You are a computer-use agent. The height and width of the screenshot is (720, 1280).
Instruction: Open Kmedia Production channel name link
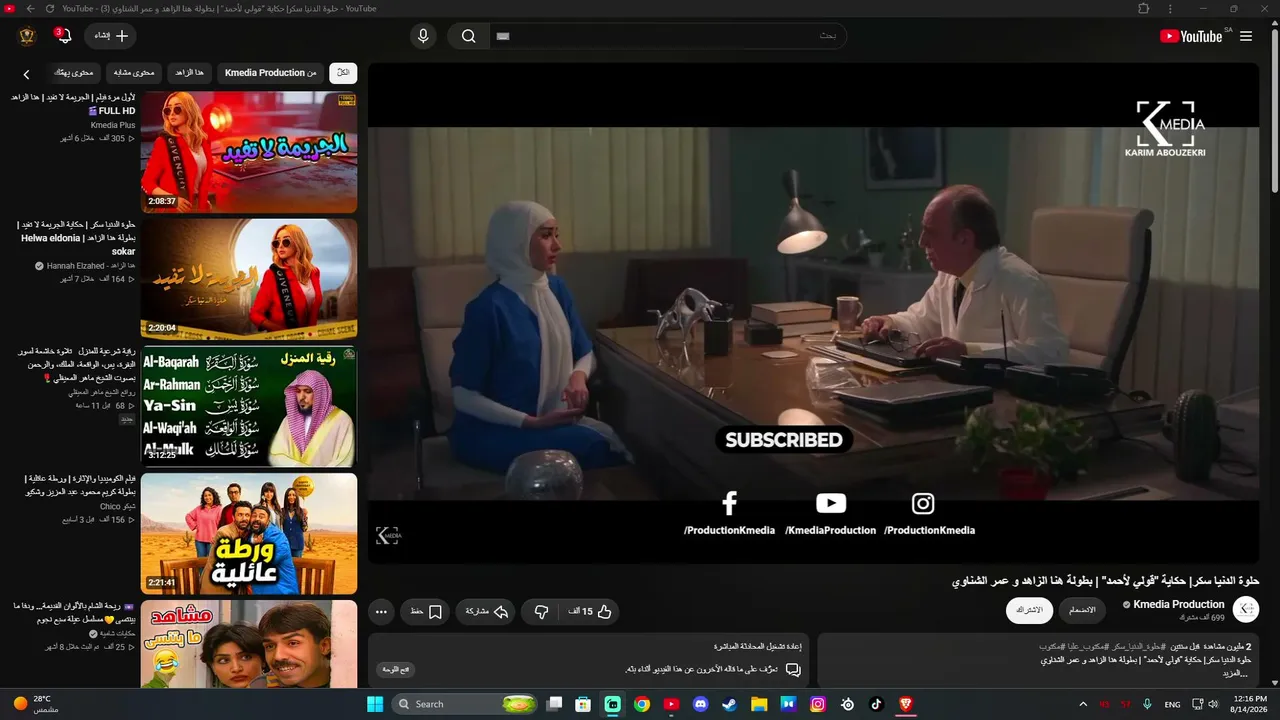(x=1179, y=604)
